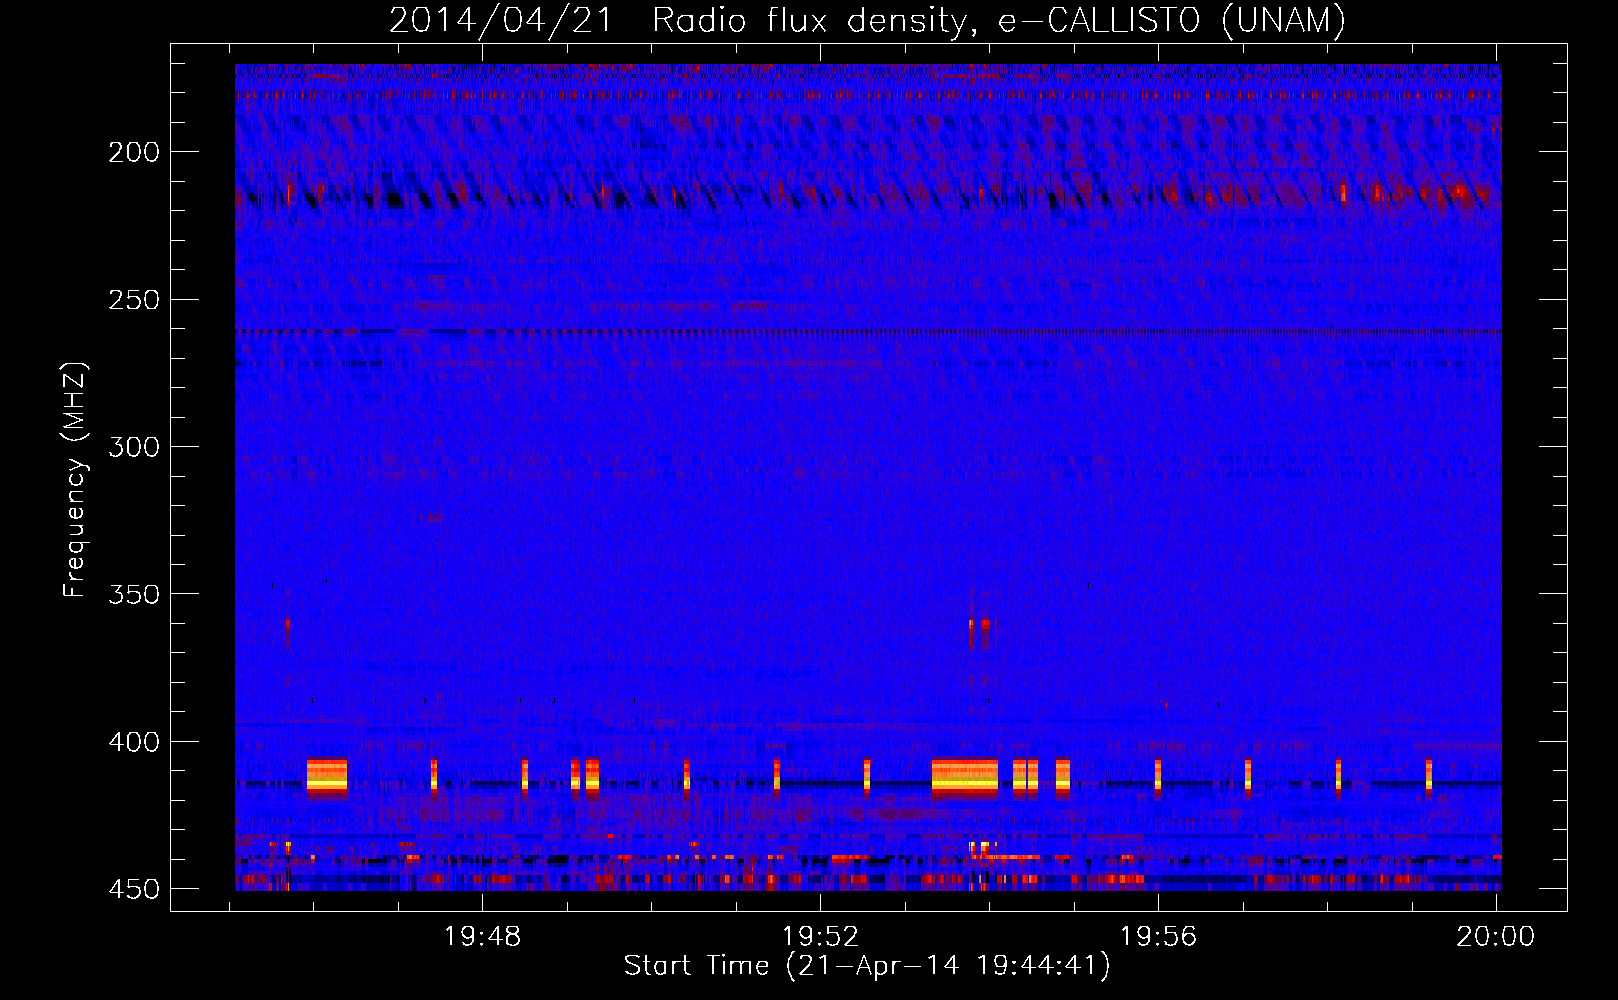Click the 'Frequency (MHZ)' axis label
The image size is (1618, 1000).
pos(75,480)
